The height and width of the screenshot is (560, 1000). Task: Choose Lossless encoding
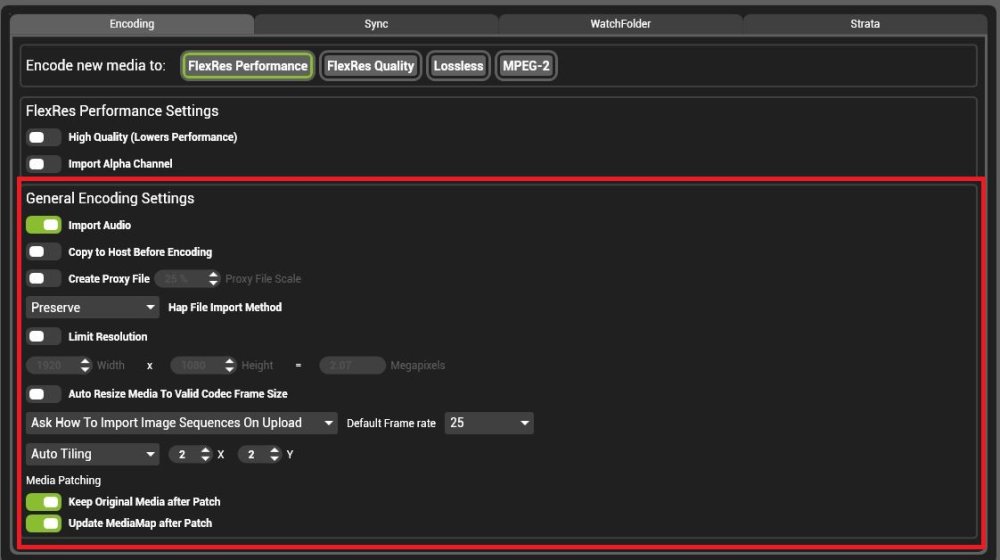click(458, 66)
